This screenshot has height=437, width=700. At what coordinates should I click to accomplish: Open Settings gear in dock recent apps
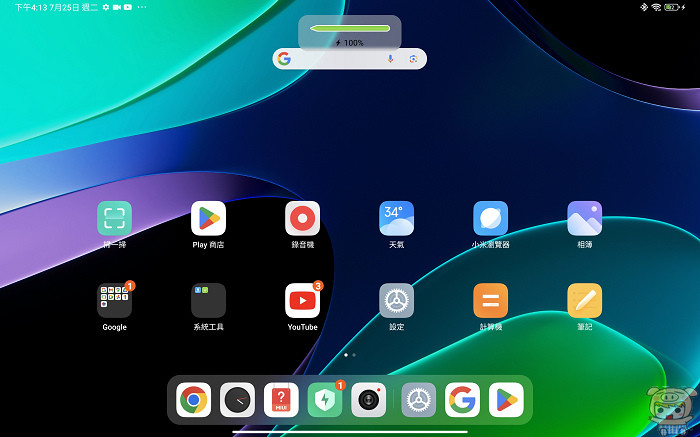click(418, 400)
